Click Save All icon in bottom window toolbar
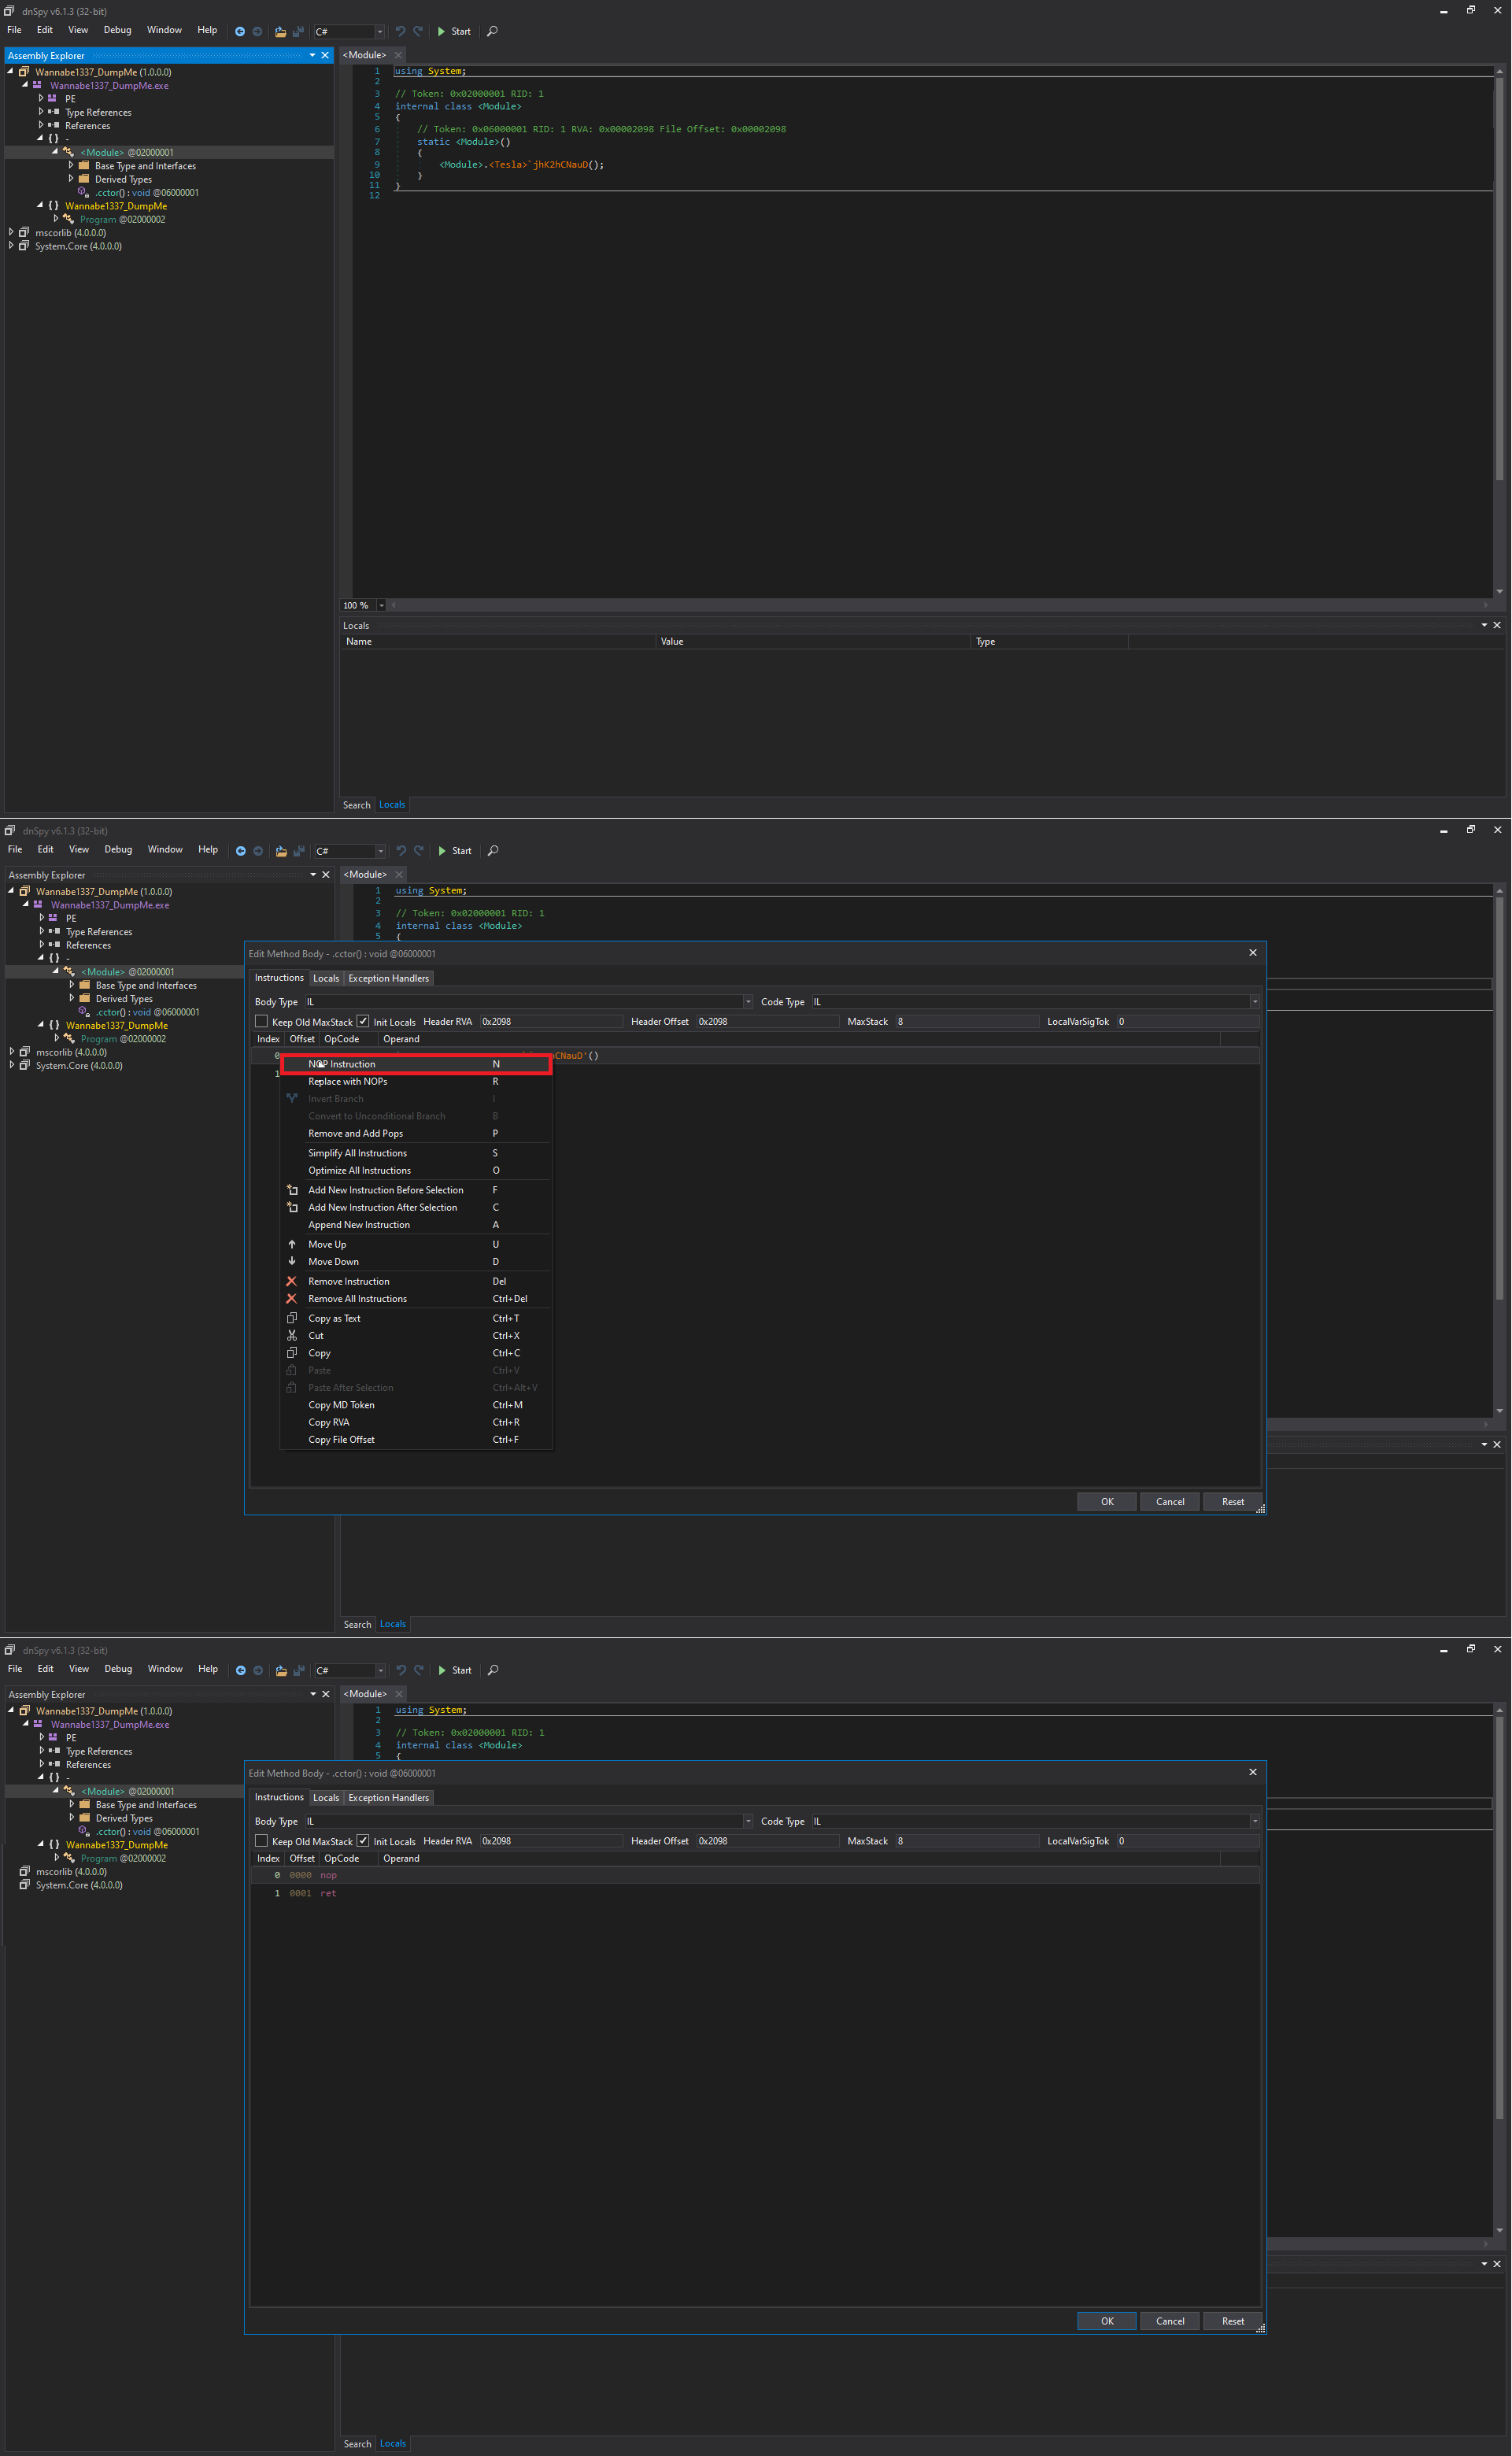 coord(299,1670)
